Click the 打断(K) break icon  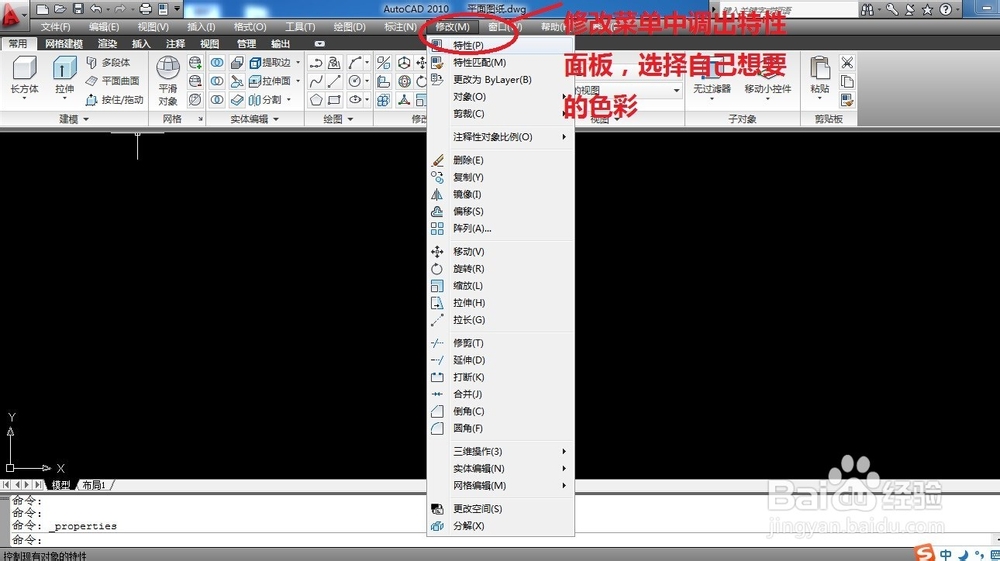point(437,377)
